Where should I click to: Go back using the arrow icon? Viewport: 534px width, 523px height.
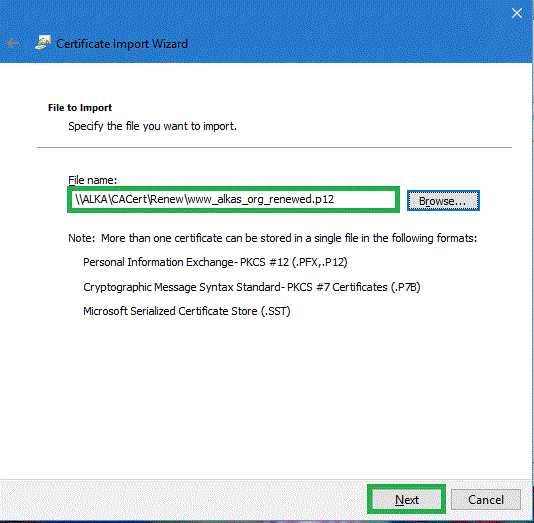coord(13,44)
